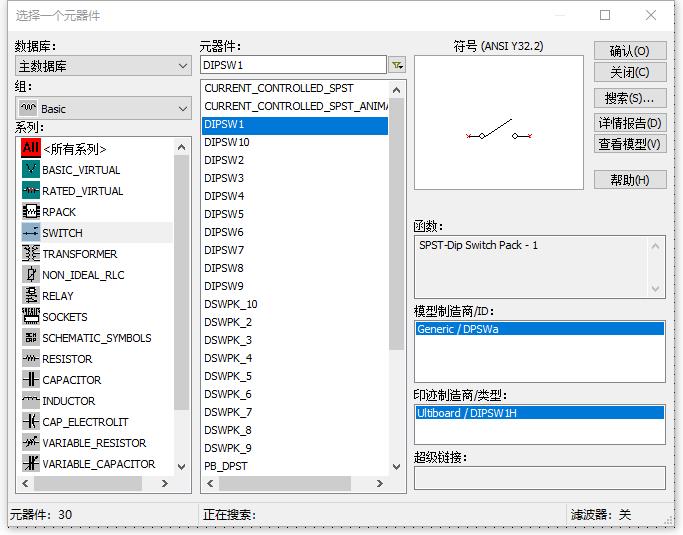The height and width of the screenshot is (535, 683).
Task: Click the TRANSFORMER series icon
Action: coord(30,253)
